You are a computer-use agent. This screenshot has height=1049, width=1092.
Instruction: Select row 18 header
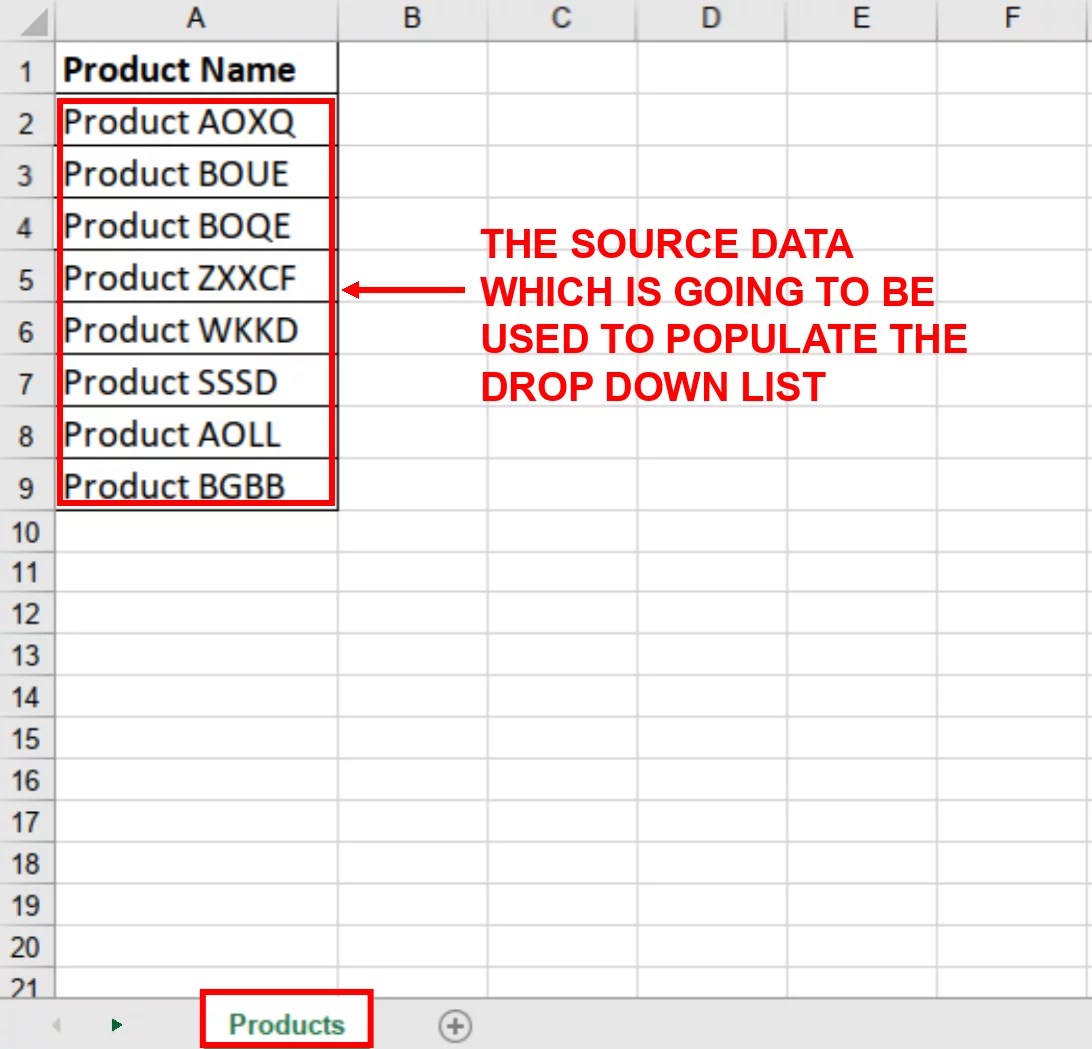tap(26, 864)
